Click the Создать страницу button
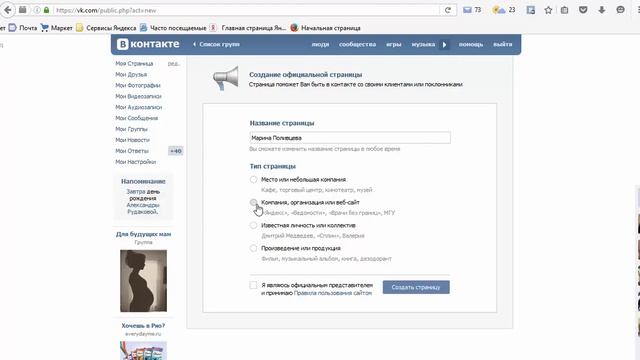This screenshot has width=640, height=360. 416,287
